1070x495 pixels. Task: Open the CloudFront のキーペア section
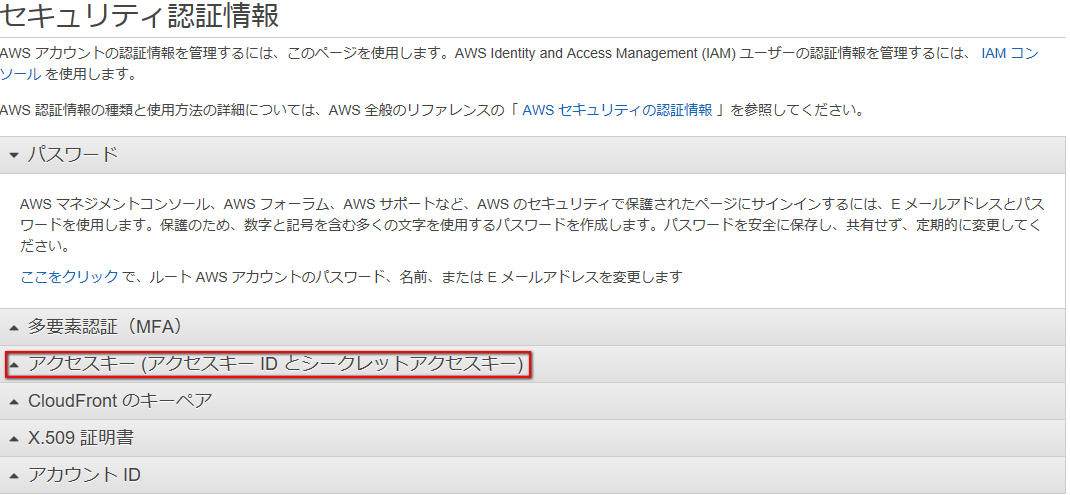pos(120,402)
